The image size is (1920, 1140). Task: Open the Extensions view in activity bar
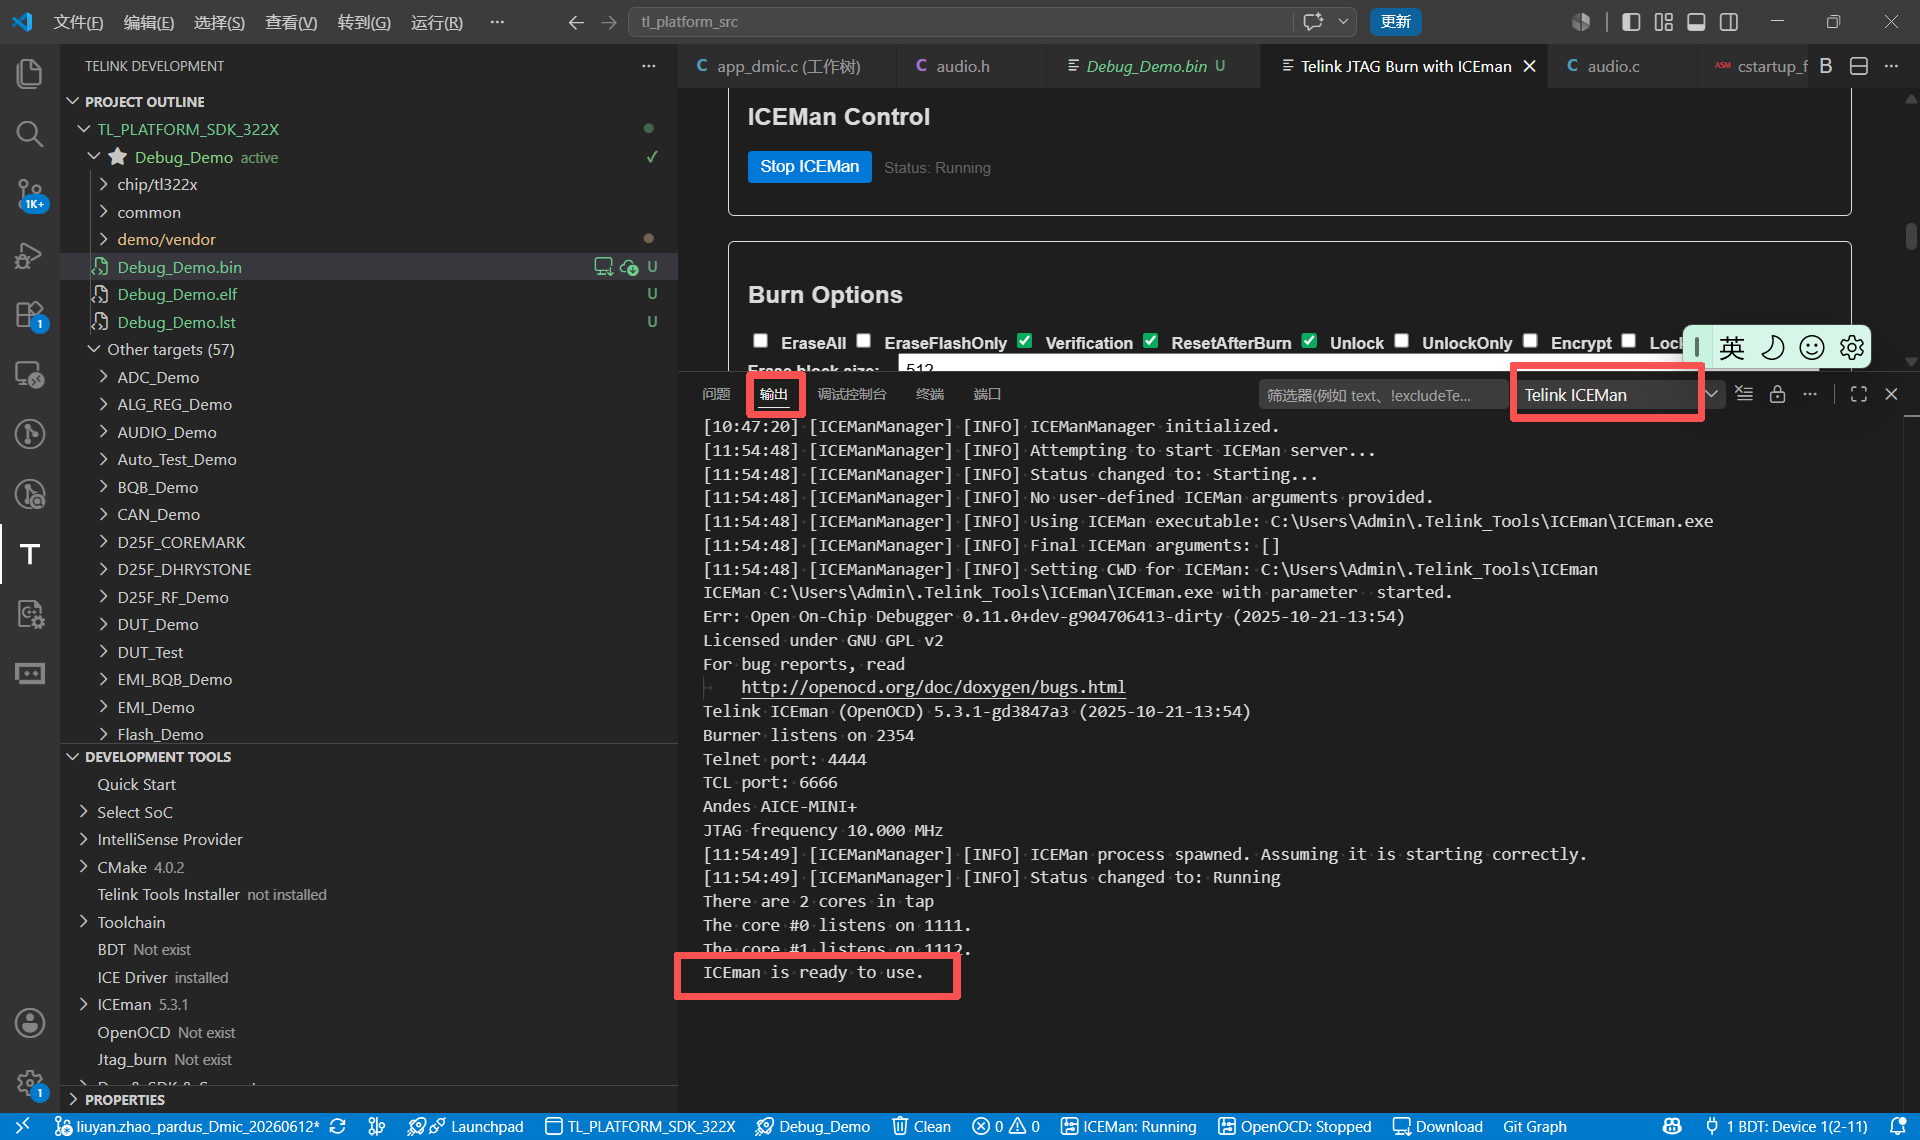point(30,315)
